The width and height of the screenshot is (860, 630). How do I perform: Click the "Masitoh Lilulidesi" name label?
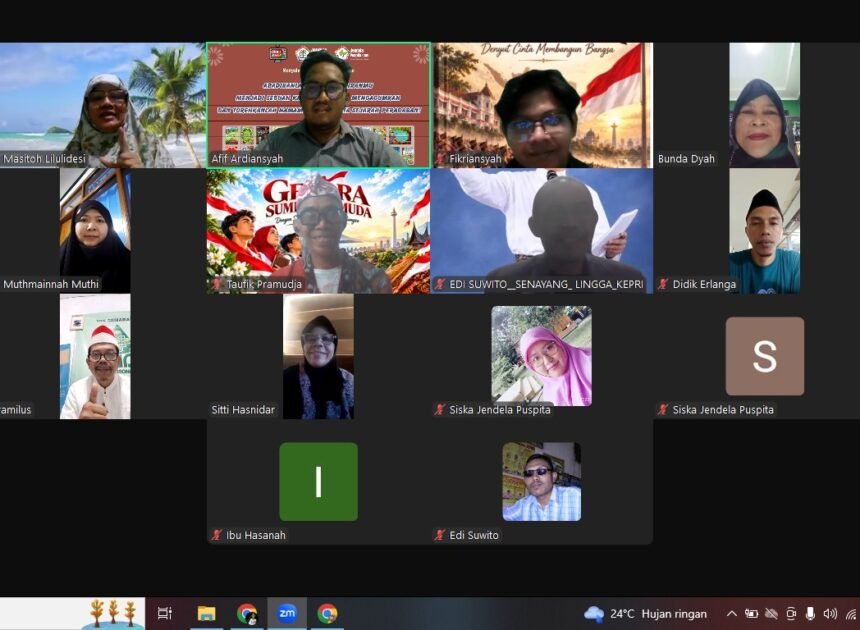click(44, 159)
